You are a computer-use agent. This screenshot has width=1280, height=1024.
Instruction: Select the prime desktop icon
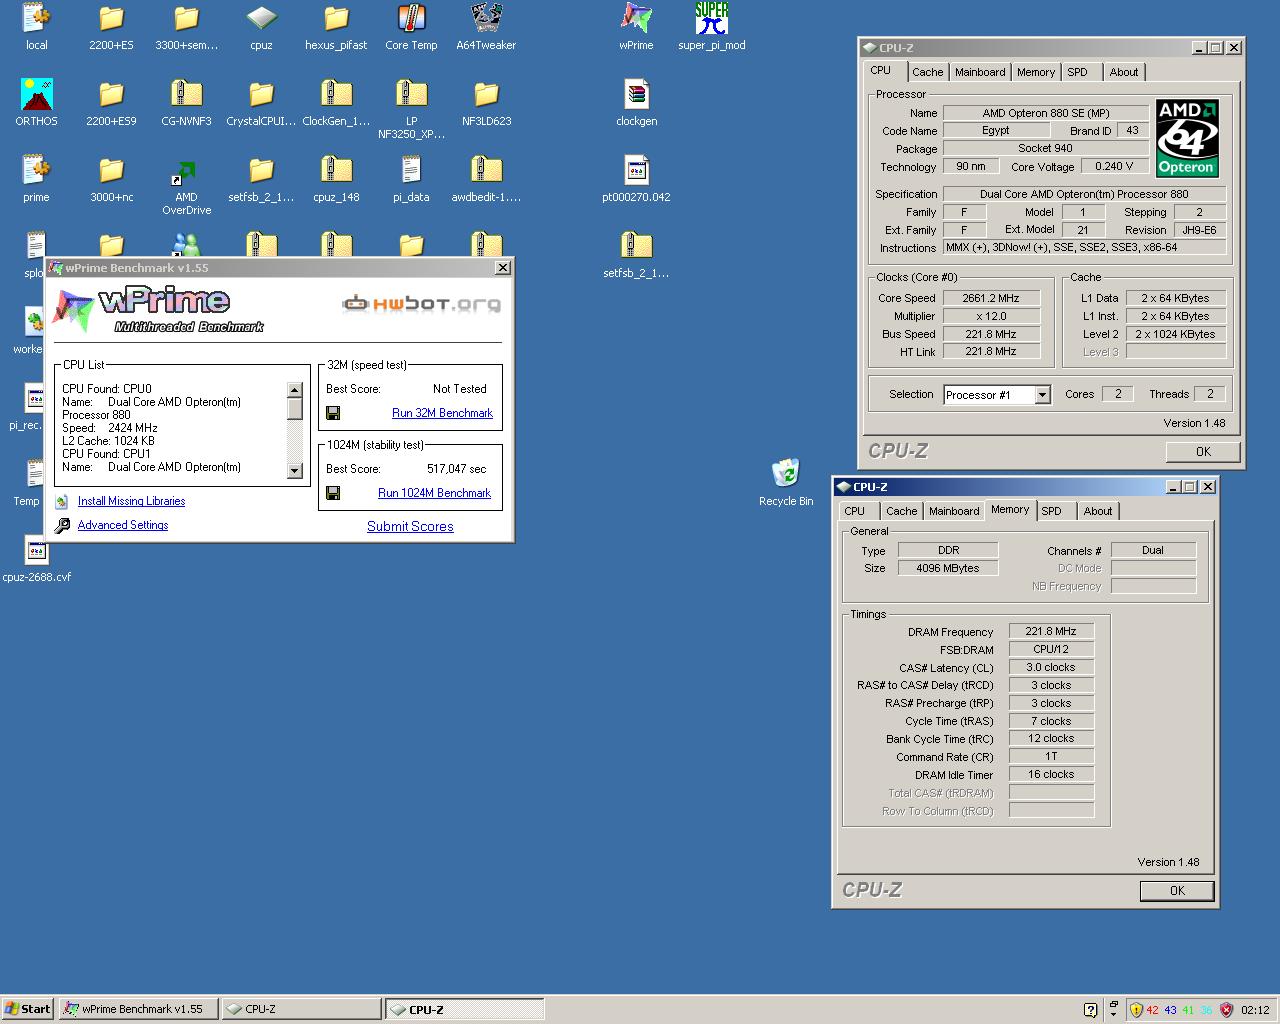pyautogui.click(x=36, y=179)
